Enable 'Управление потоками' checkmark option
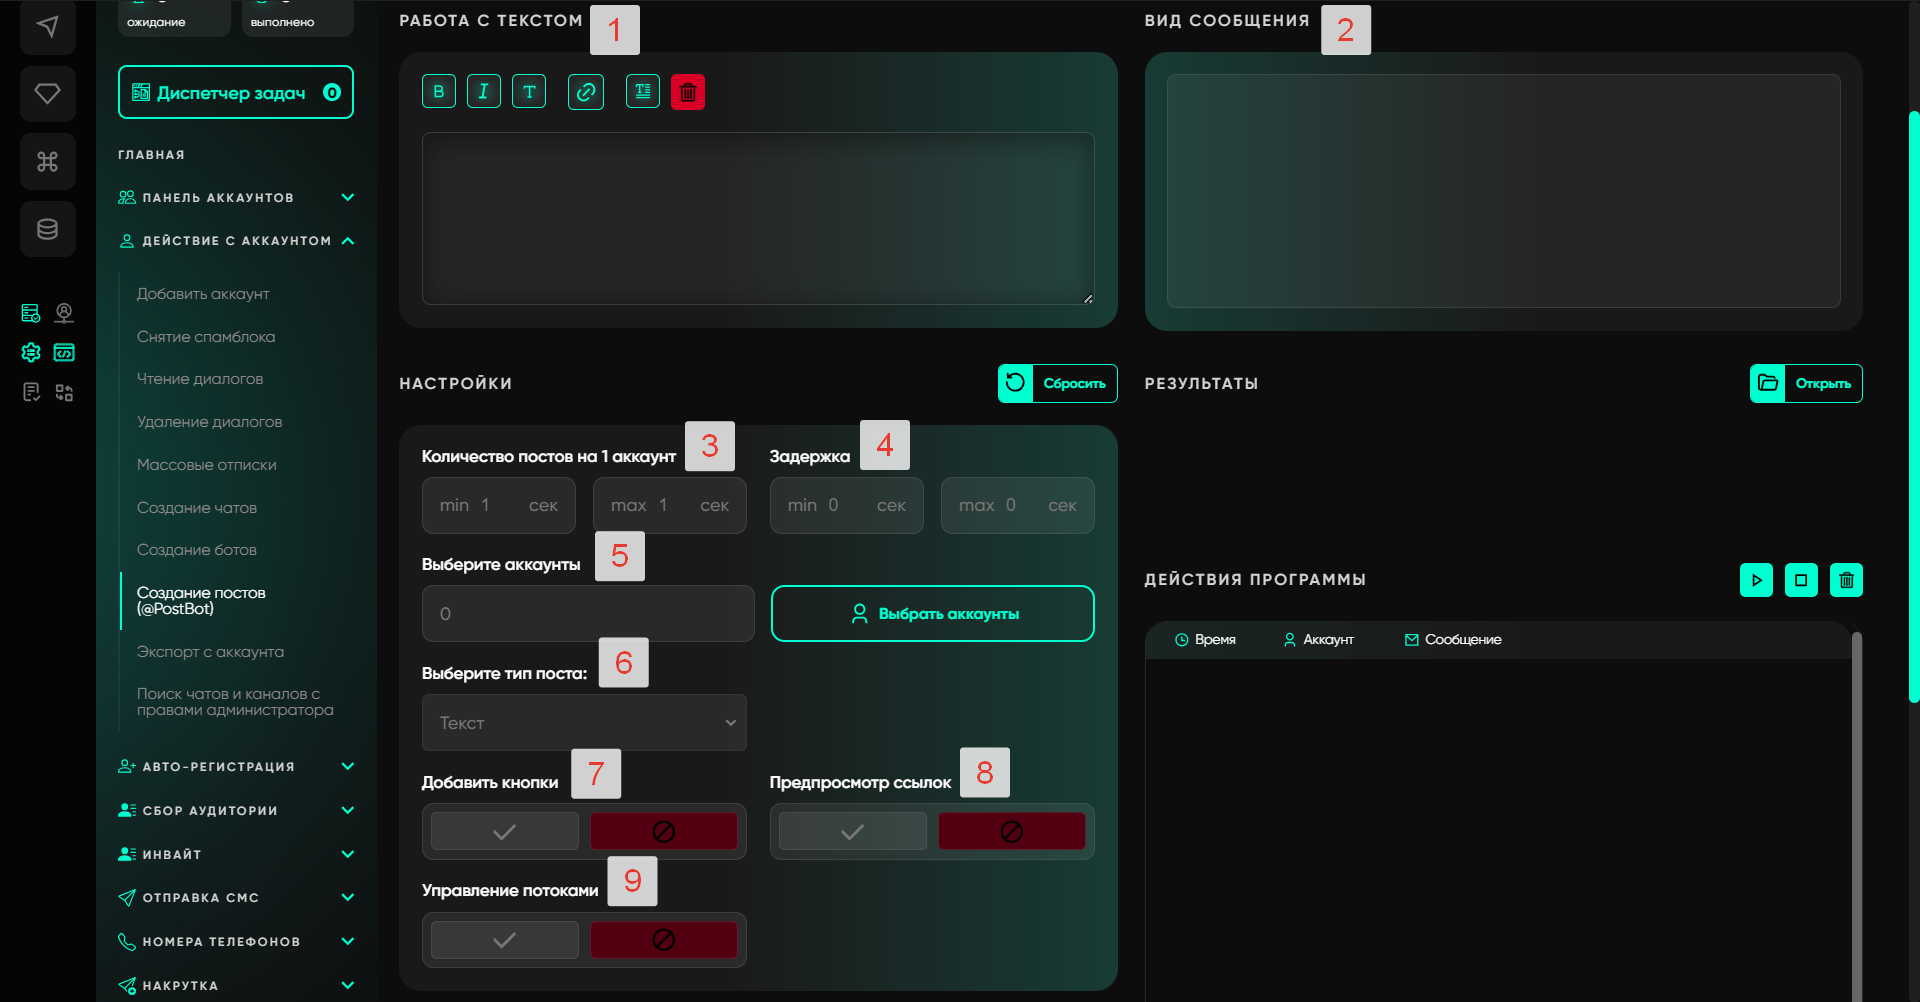This screenshot has width=1920, height=1002. click(x=505, y=940)
